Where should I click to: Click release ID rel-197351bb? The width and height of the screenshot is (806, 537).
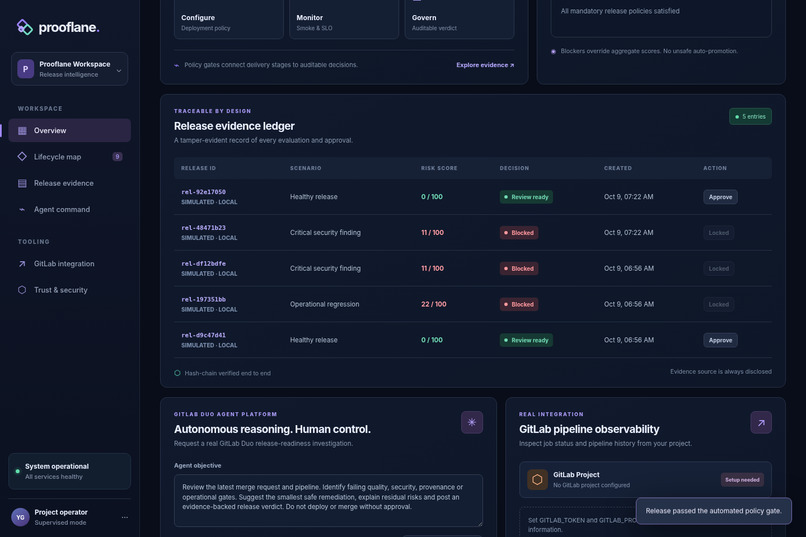click(x=204, y=299)
